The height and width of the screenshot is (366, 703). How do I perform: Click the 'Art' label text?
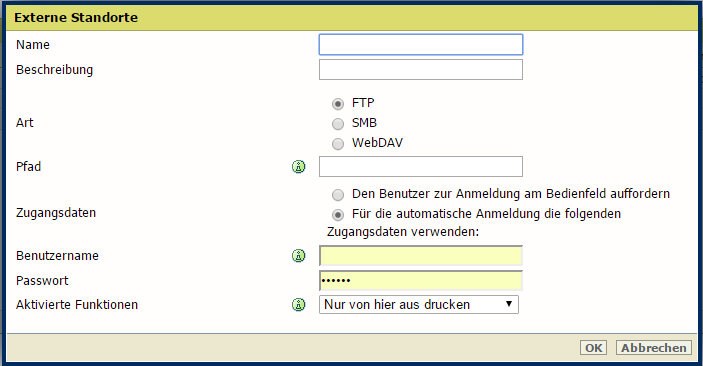coord(25,123)
